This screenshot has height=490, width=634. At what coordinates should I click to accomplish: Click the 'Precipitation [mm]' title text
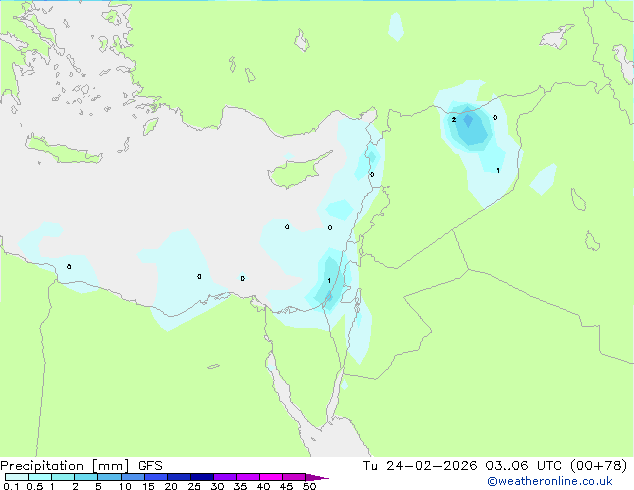[x=65, y=466]
